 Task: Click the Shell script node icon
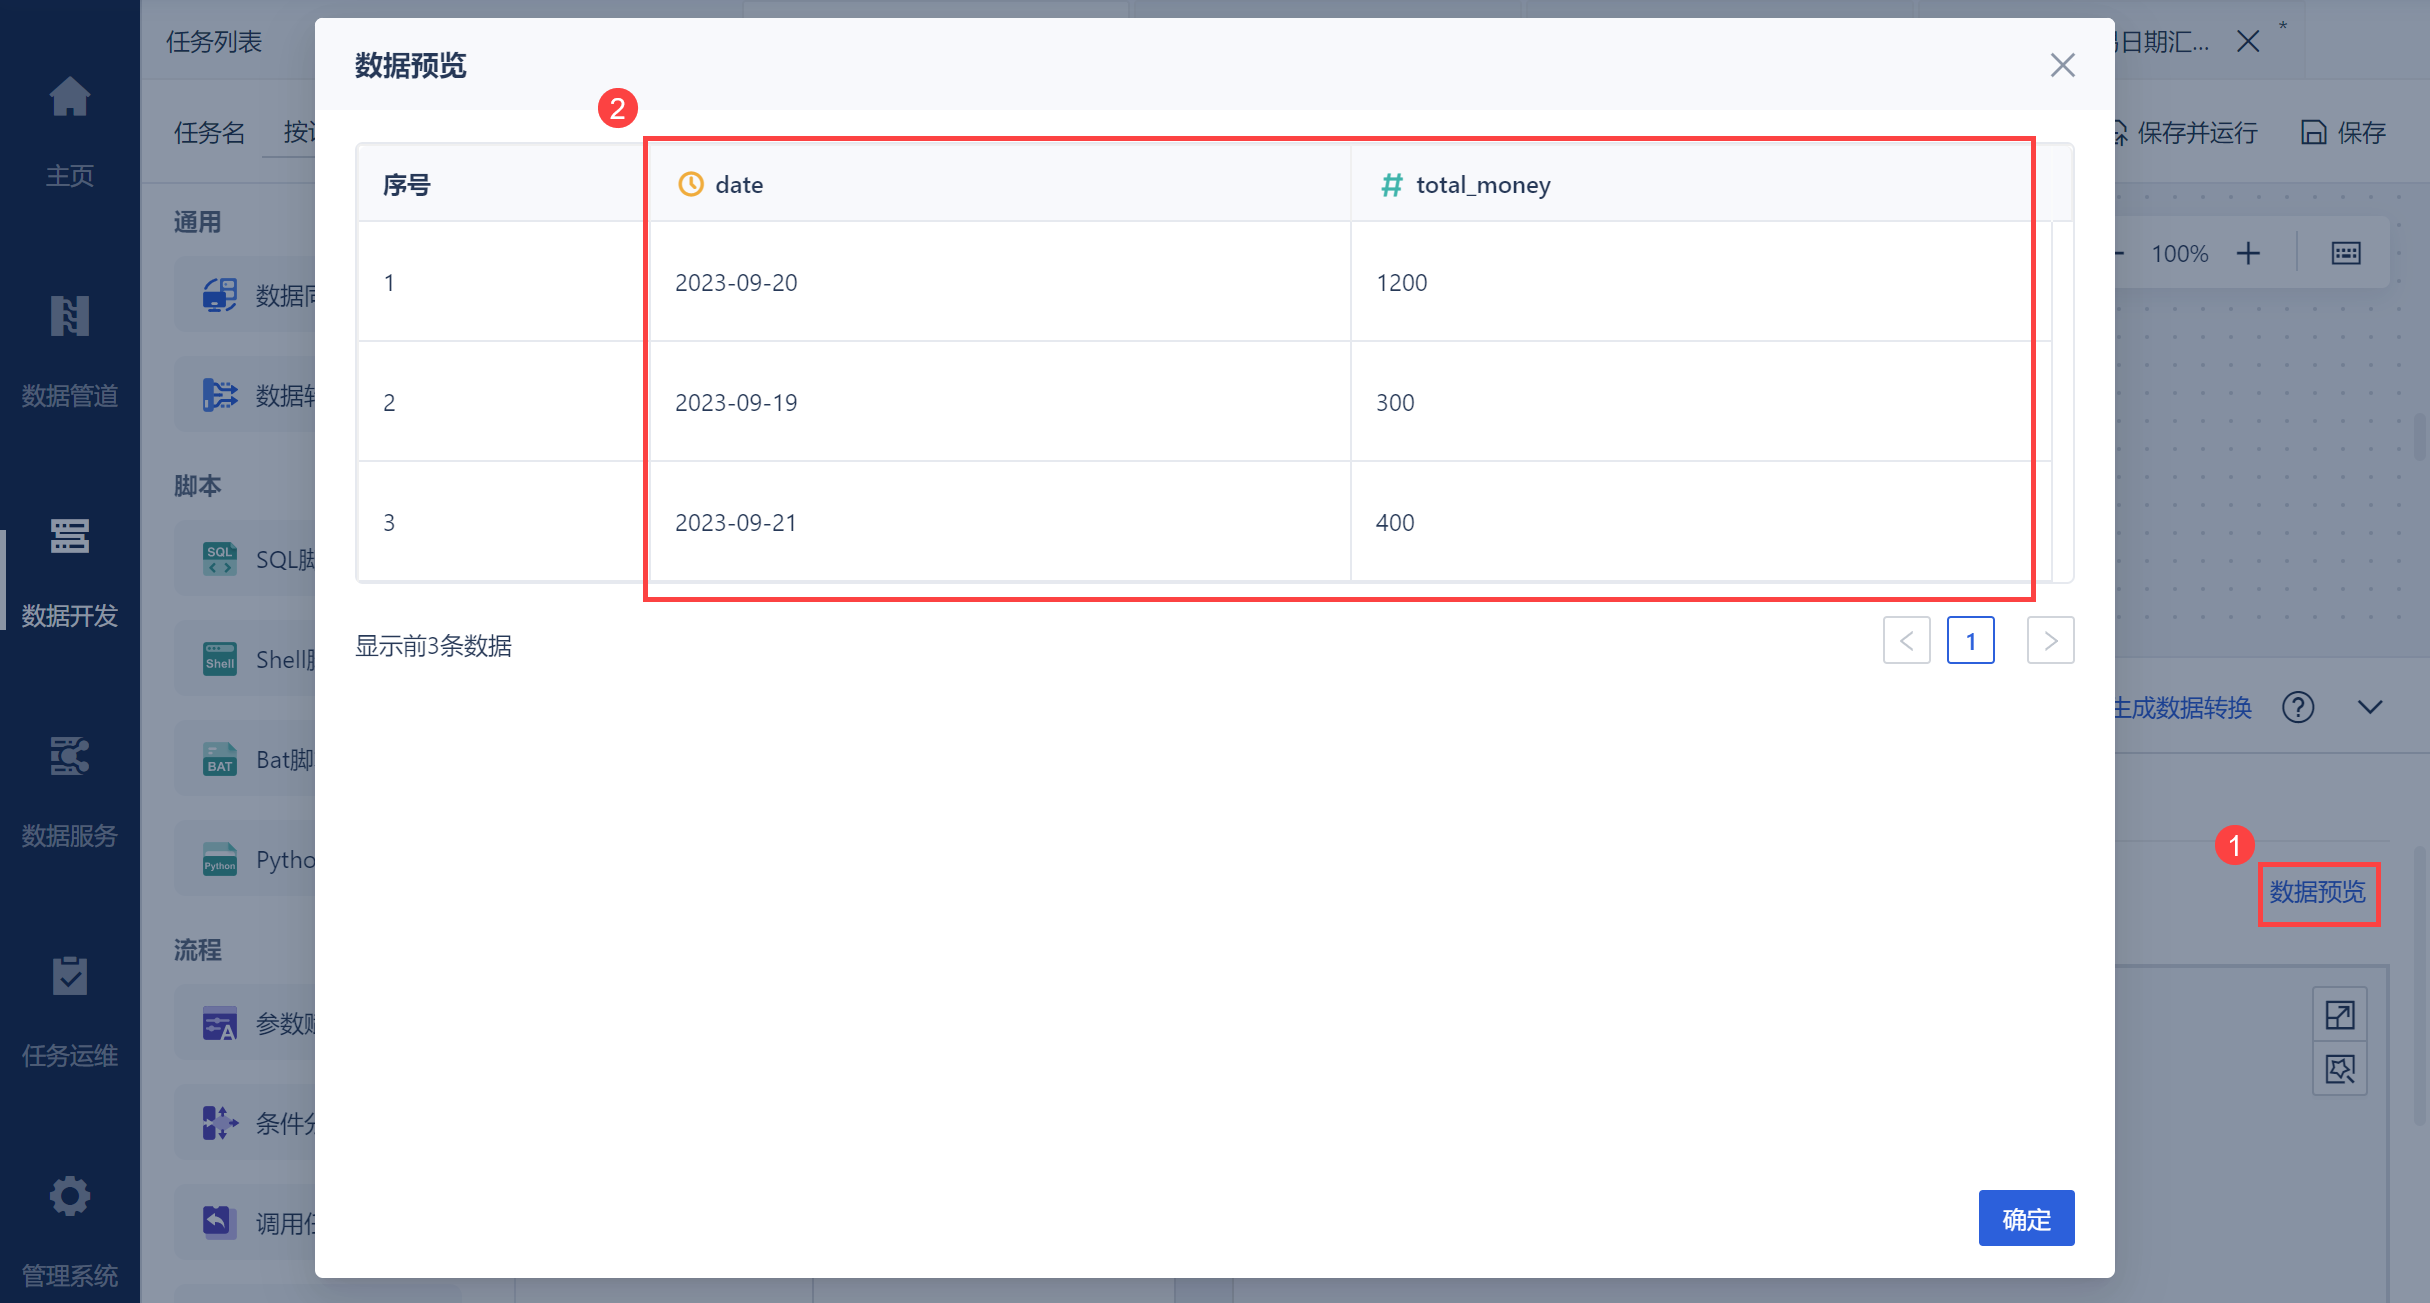[220, 659]
